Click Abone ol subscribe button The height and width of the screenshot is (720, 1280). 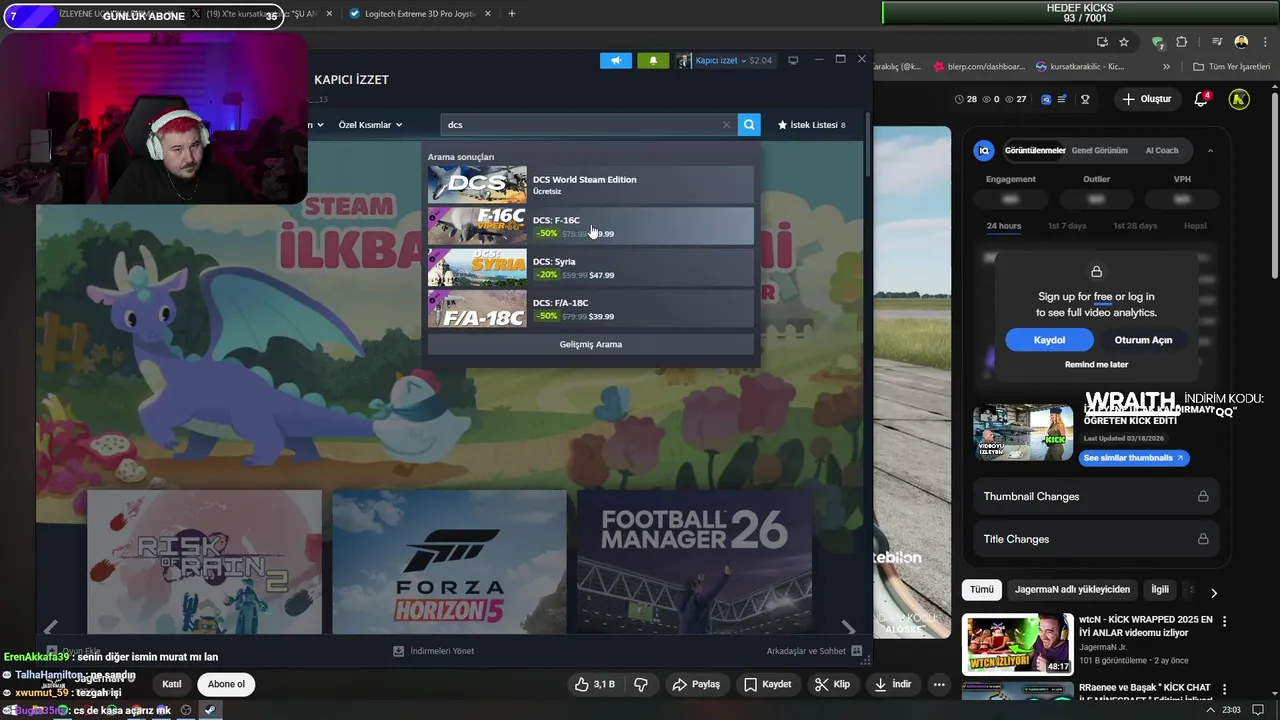click(226, 685)
